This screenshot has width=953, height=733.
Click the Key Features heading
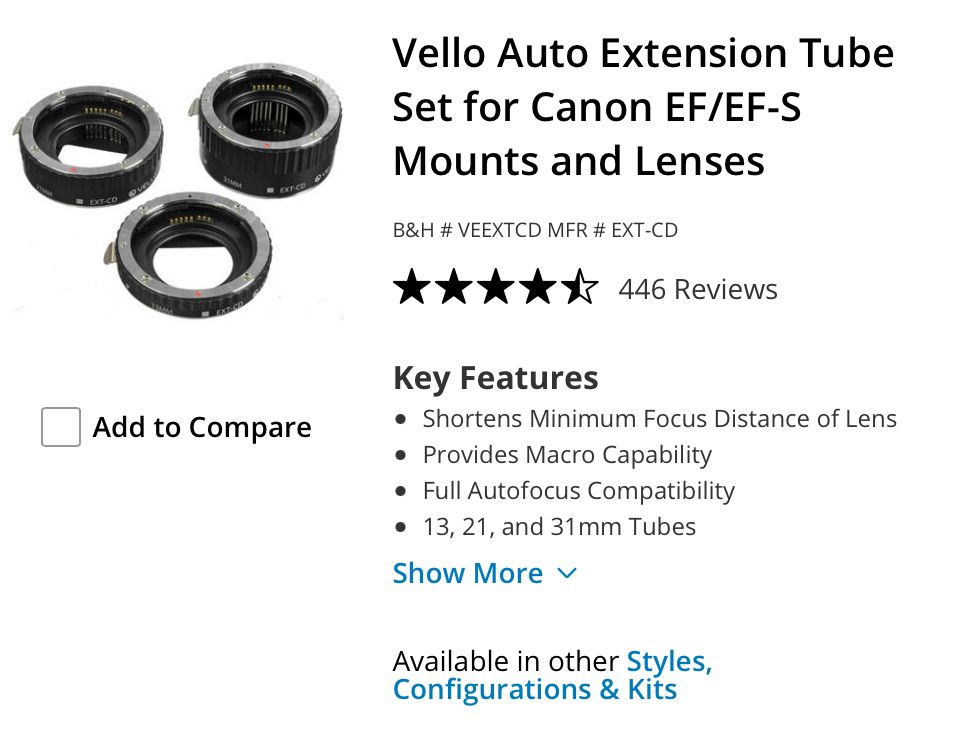(x=495, y=378)
